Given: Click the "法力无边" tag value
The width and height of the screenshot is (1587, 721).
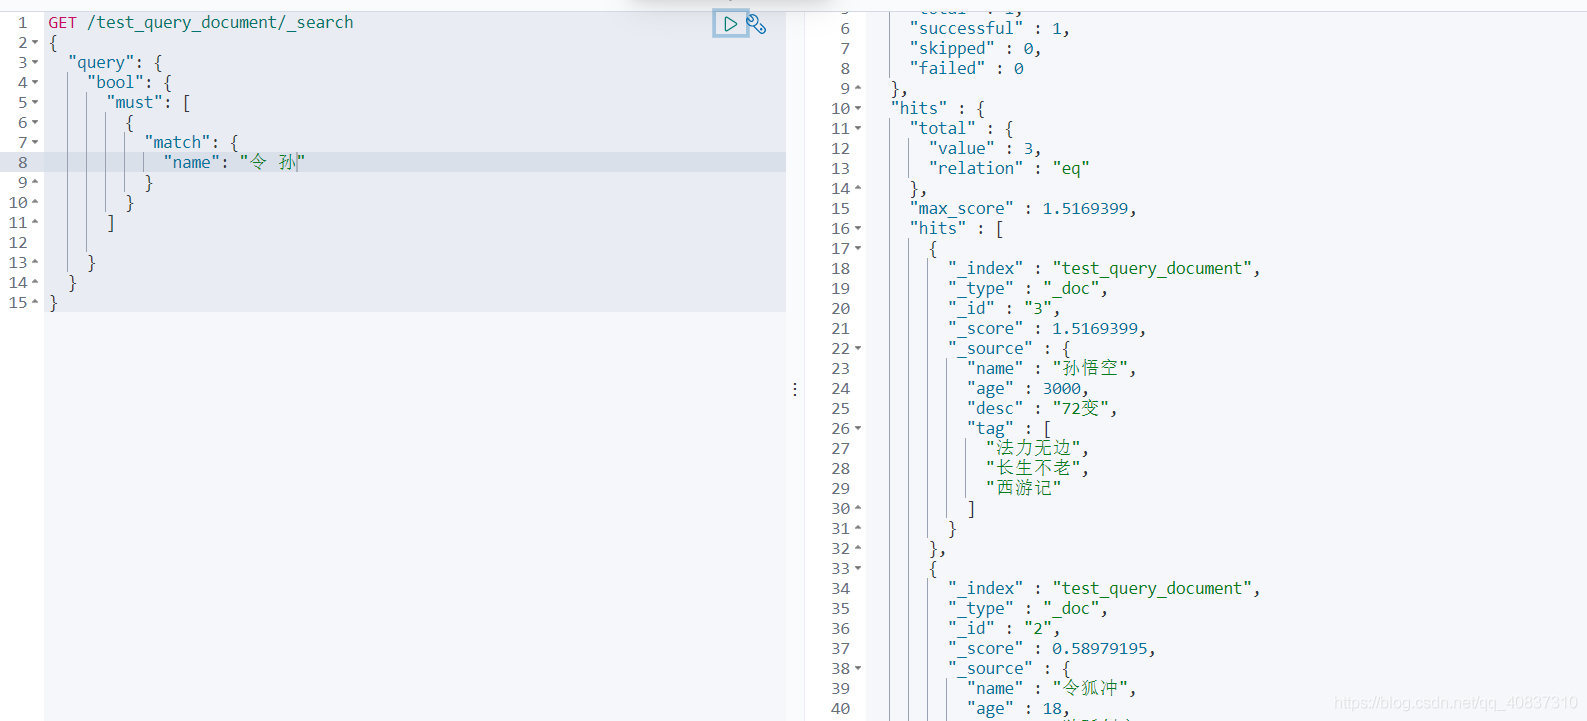Looking at the screenshot, I should pyautogui.click(x=1033, y=448).
